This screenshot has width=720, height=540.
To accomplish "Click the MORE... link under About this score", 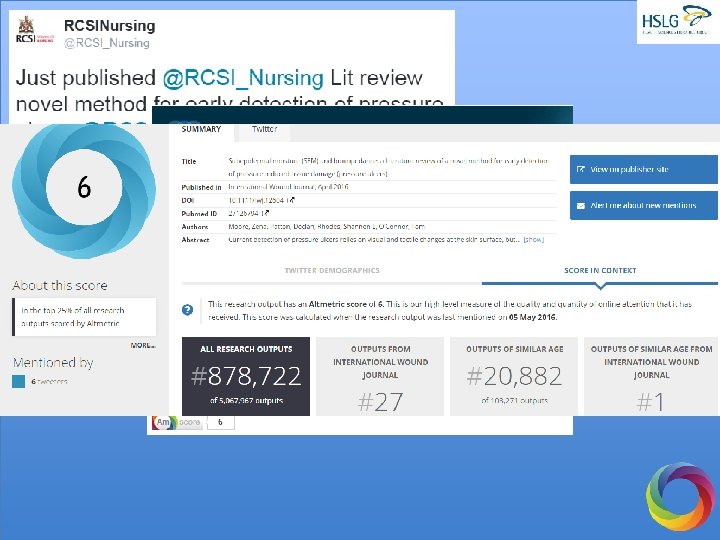I will pyautogui.click(x=143, y=346).
